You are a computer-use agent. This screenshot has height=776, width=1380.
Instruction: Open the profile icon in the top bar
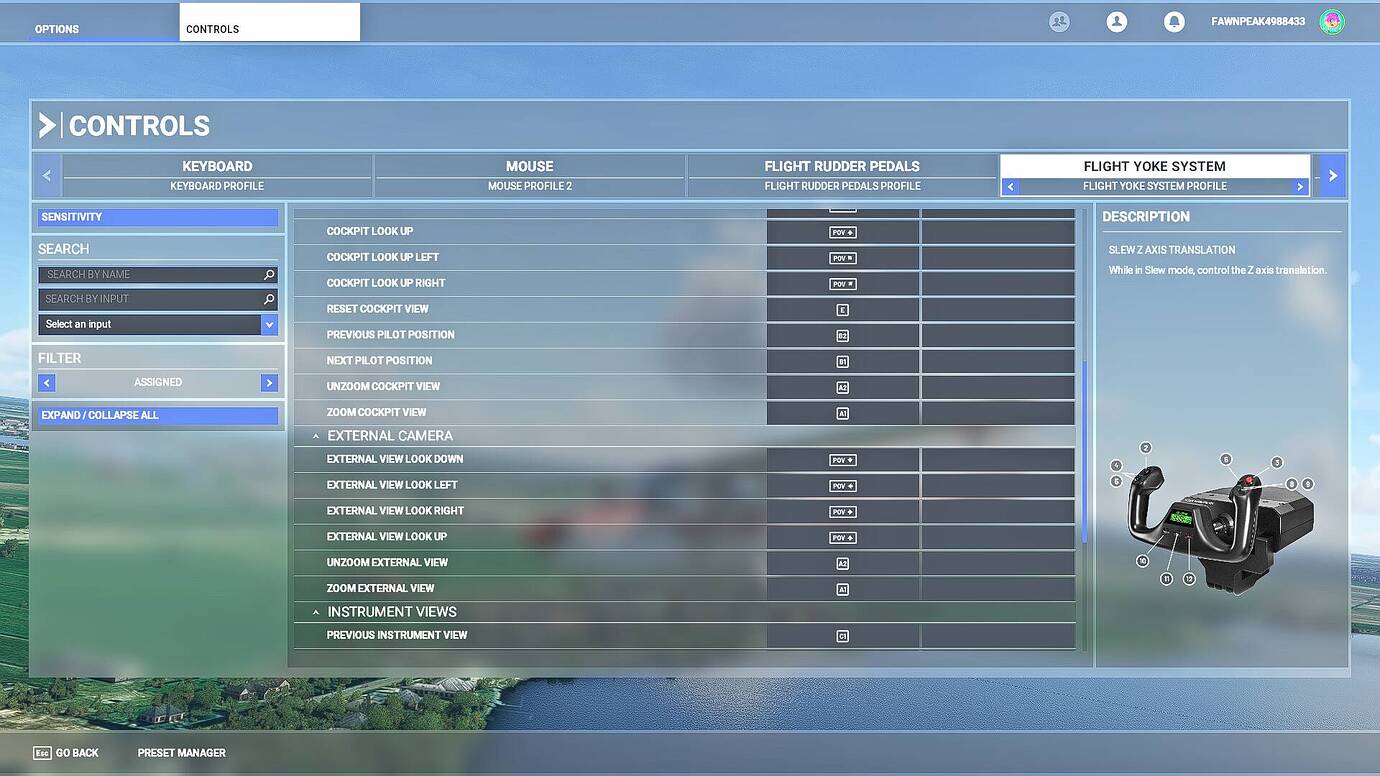[1117, 21]
